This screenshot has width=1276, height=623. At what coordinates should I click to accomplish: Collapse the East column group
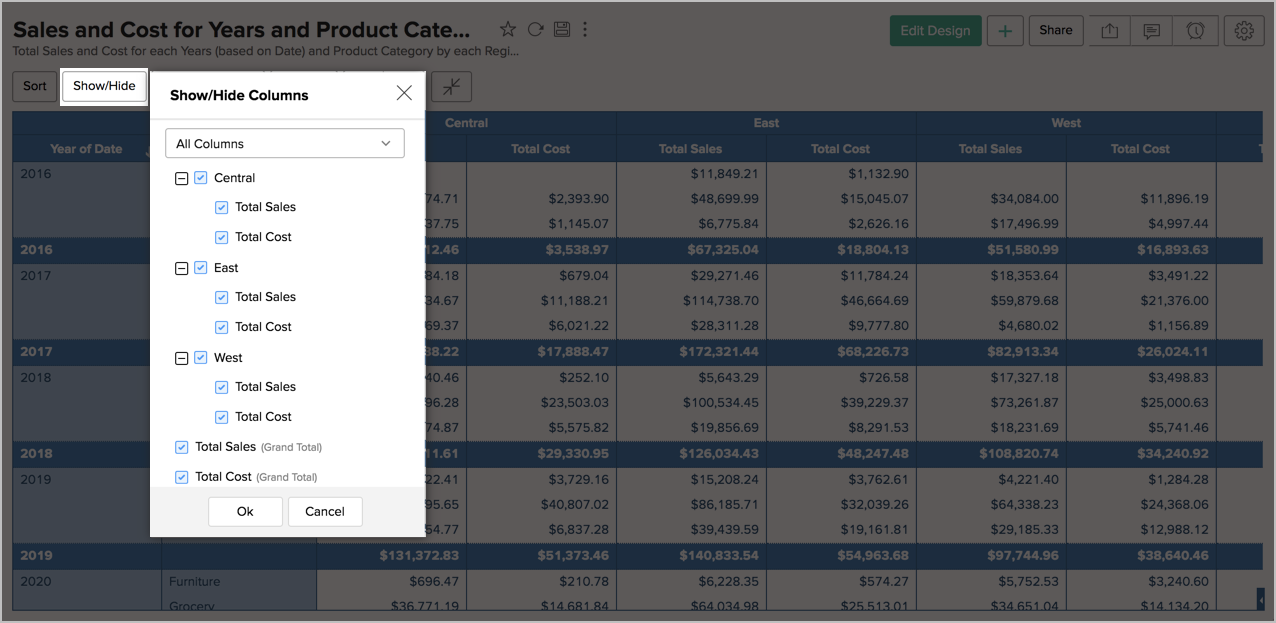(x=181, y=267)
